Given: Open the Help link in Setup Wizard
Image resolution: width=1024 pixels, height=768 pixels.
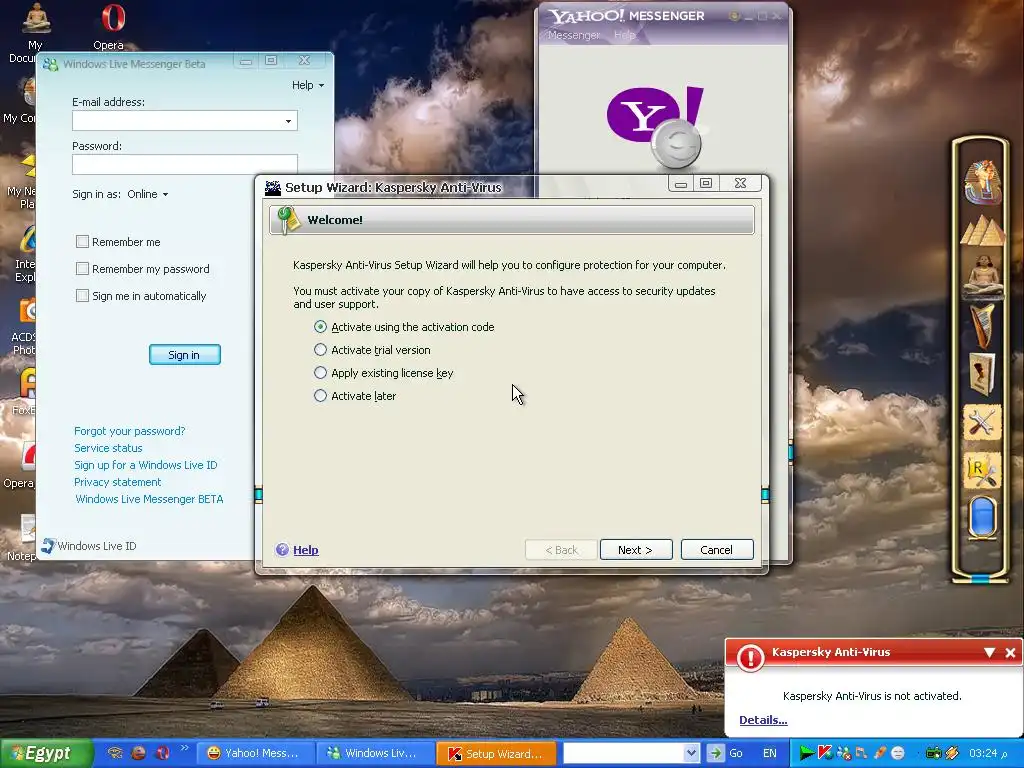Looking at the screenshot, I should tap(306, 550).
